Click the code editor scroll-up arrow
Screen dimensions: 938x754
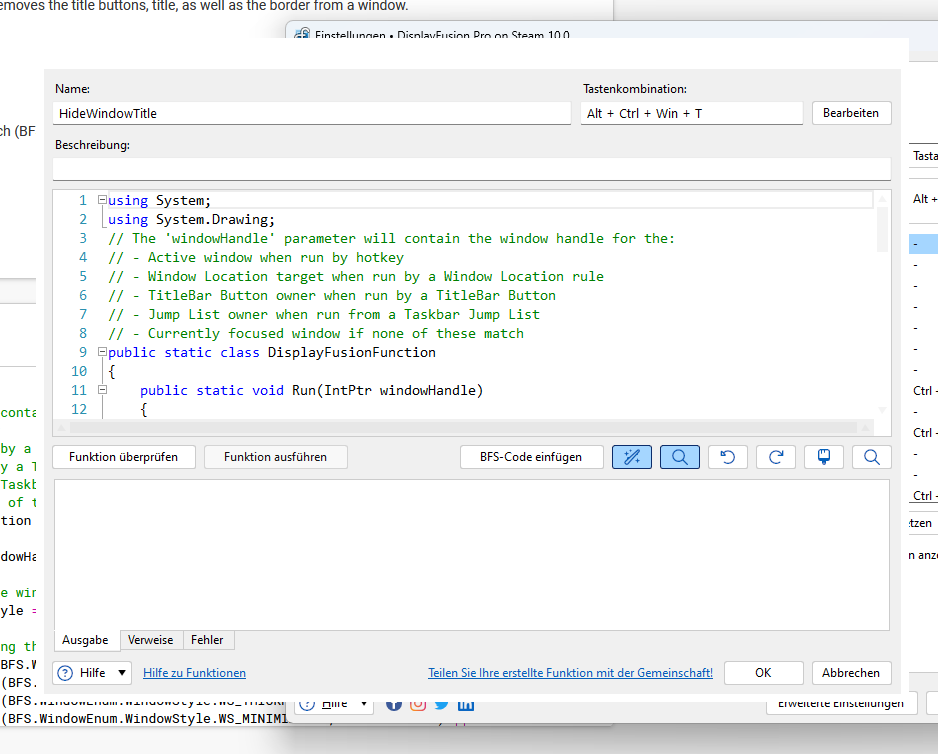coord(882,198)
